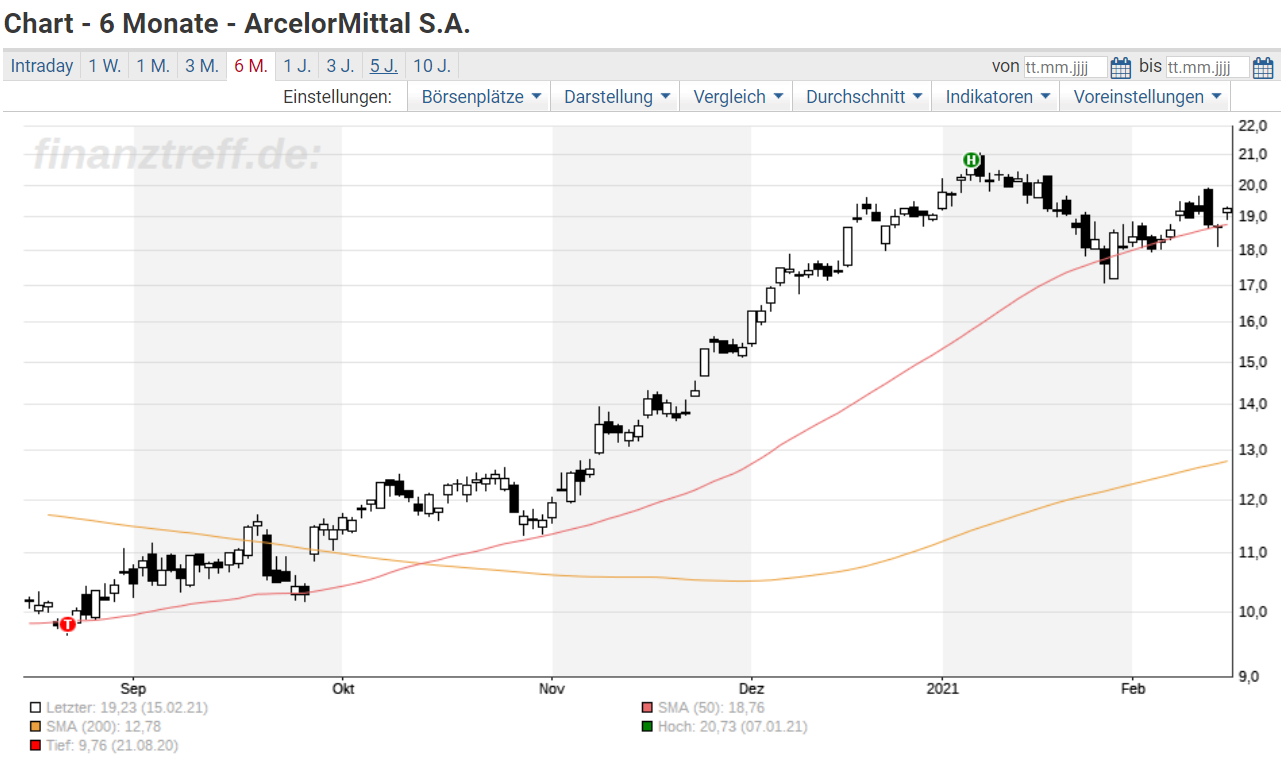Screen dimensions: 1281x765
Task: Click the red T low marker
Action: tap(68, 624)
